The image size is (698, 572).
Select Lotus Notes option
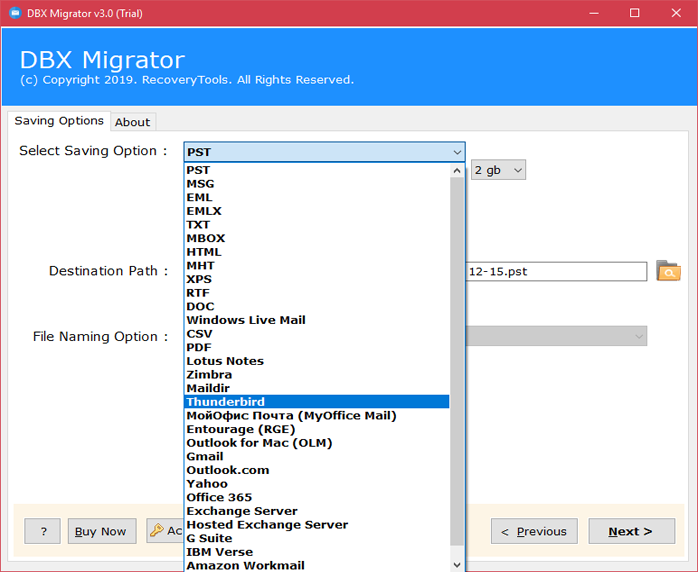[x=317, y=361]
